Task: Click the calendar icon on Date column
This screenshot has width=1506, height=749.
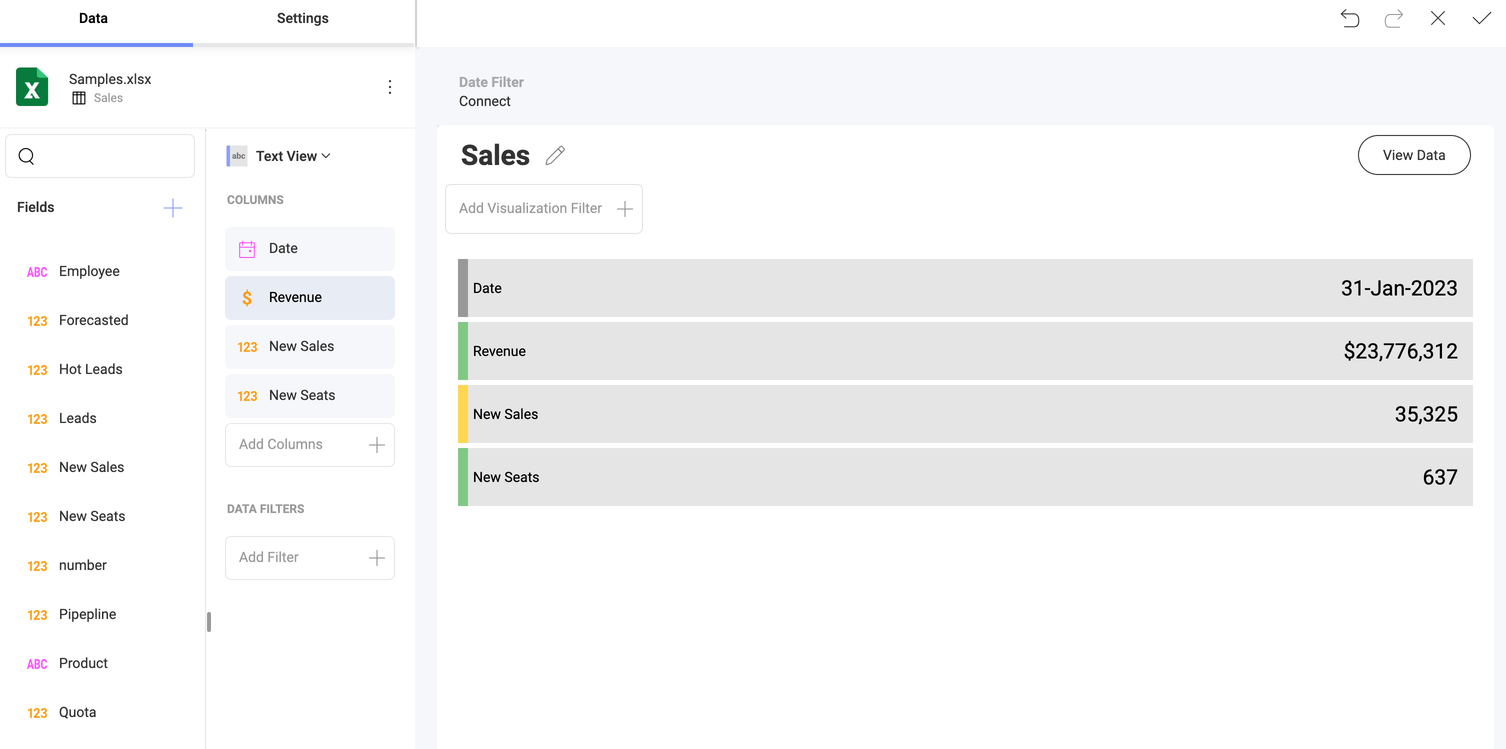Action: 247,249
